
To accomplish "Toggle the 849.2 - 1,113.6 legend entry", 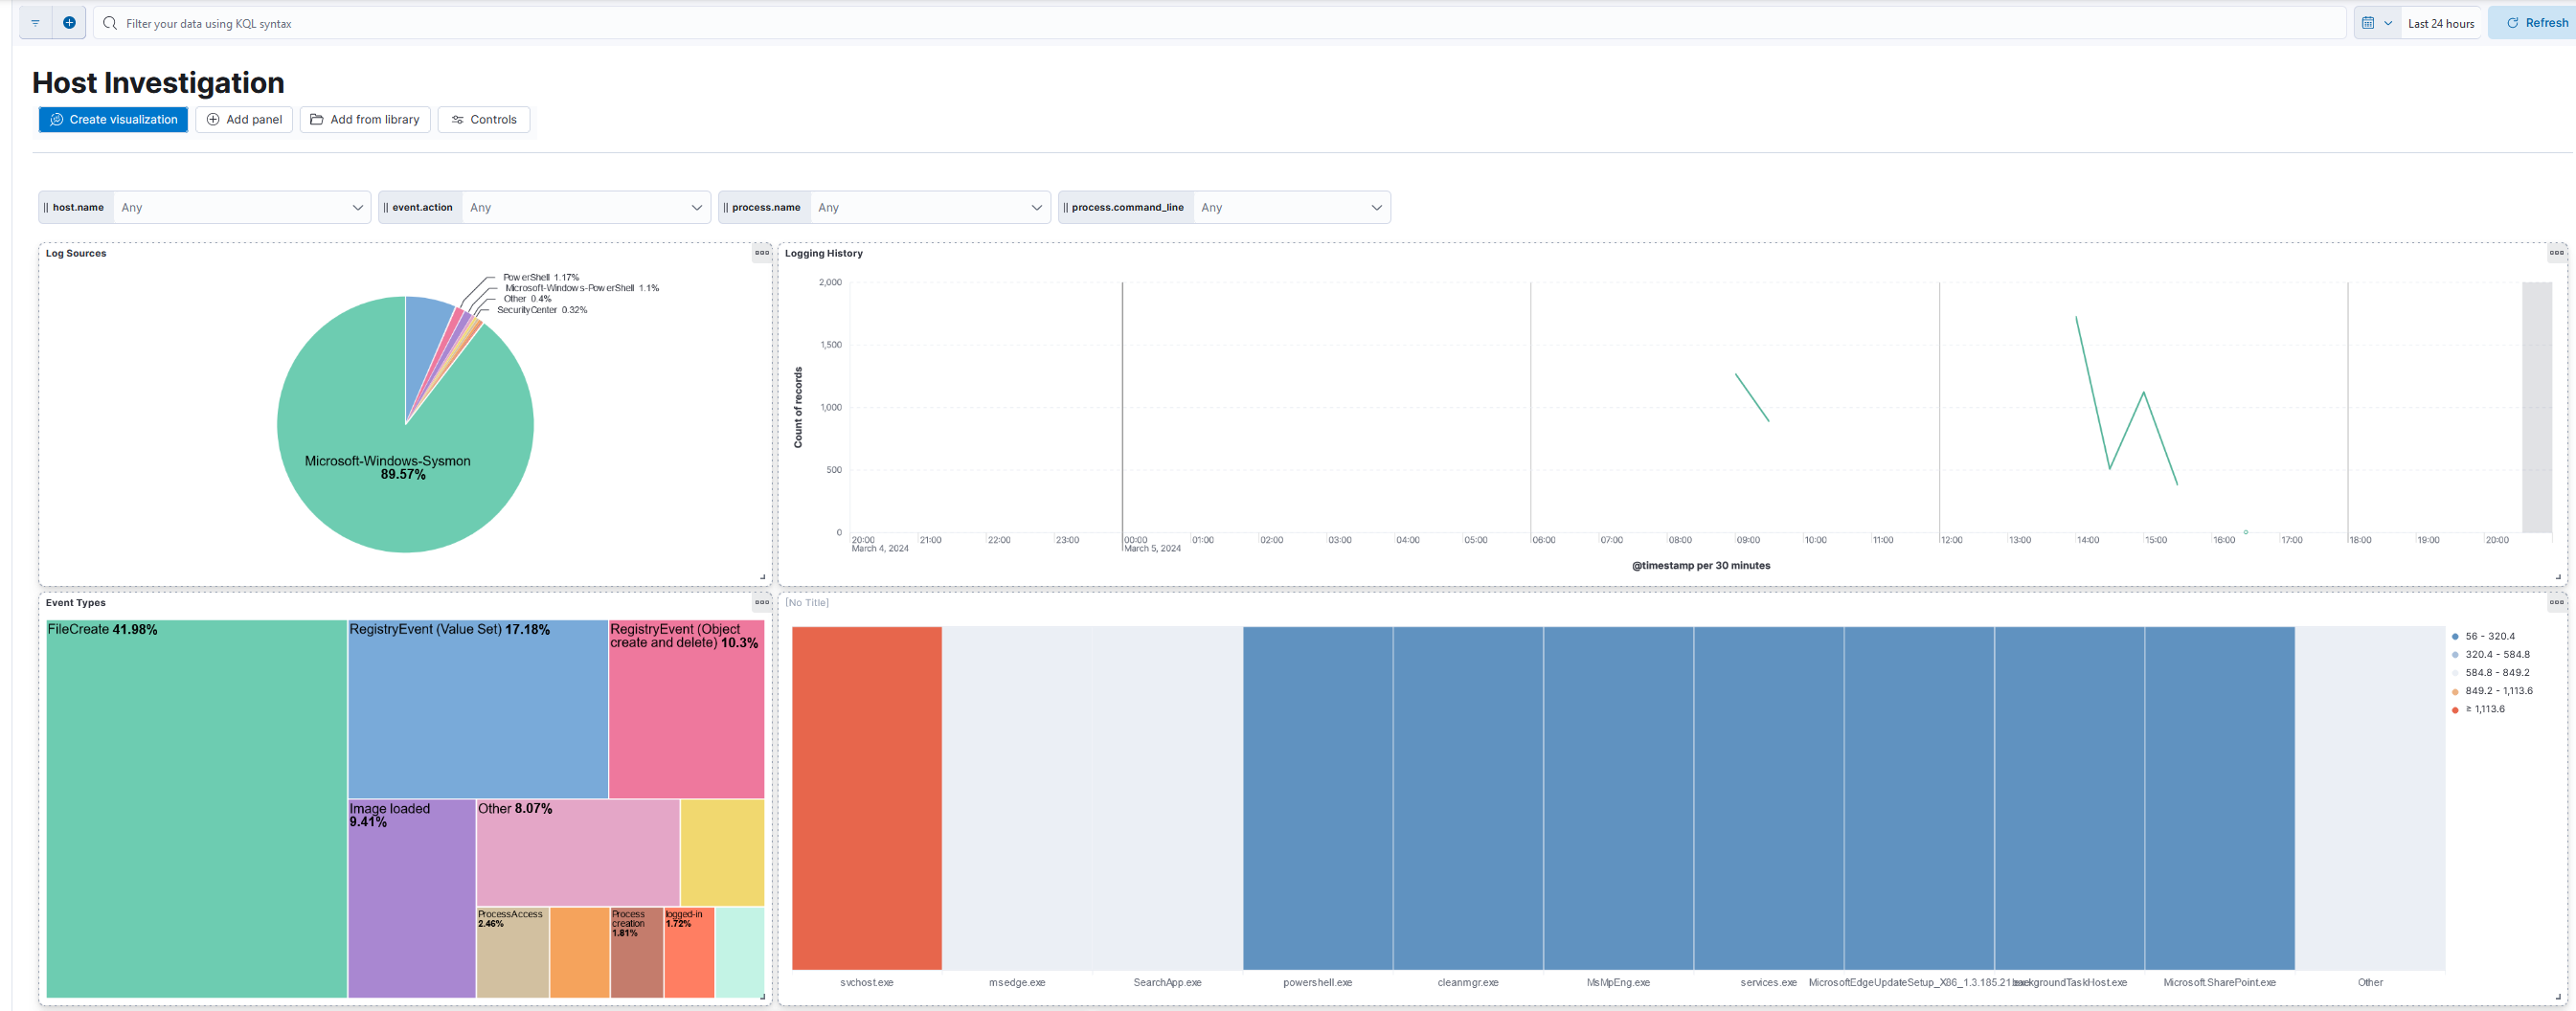I will 2498,691.
